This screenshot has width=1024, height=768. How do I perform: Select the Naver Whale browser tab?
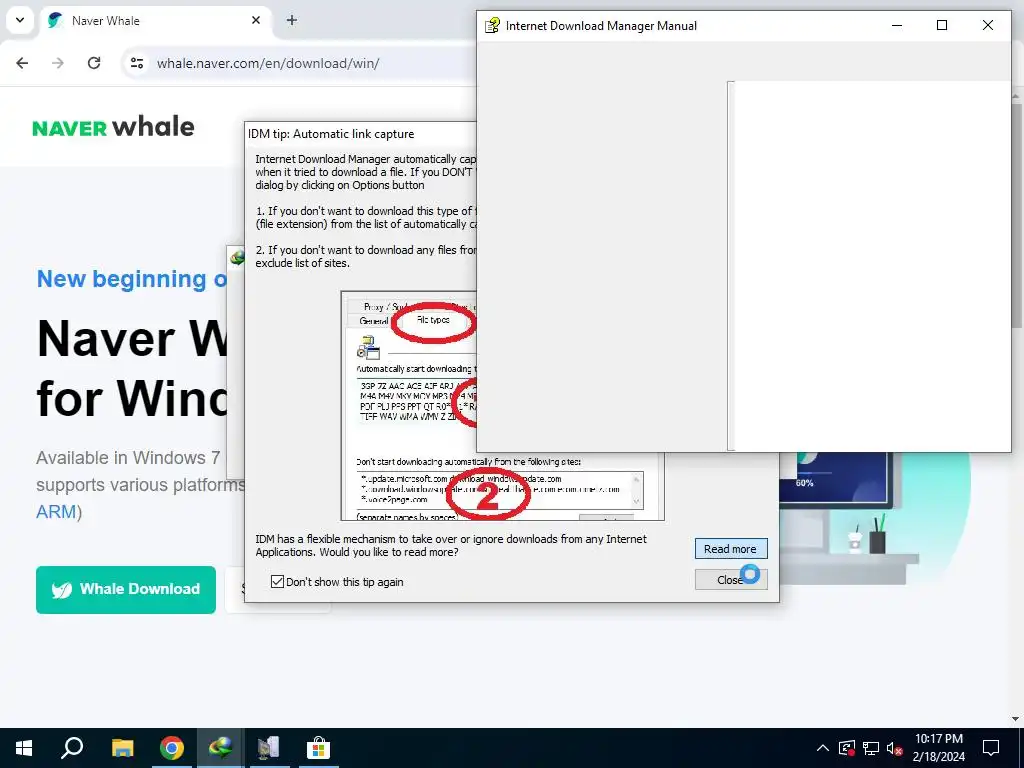[x=155, y=21]
